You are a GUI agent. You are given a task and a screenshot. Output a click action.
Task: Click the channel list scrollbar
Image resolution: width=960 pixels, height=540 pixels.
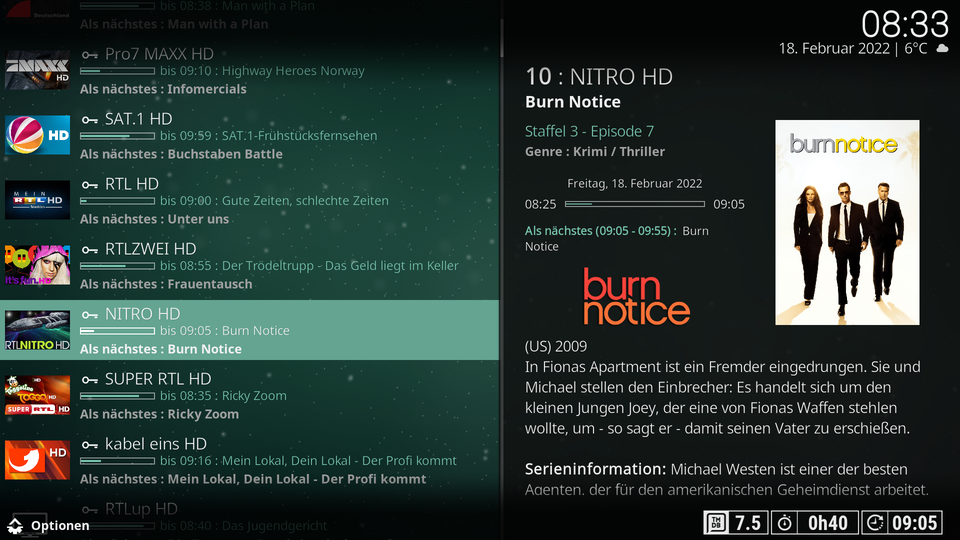[x=501, y=37]
